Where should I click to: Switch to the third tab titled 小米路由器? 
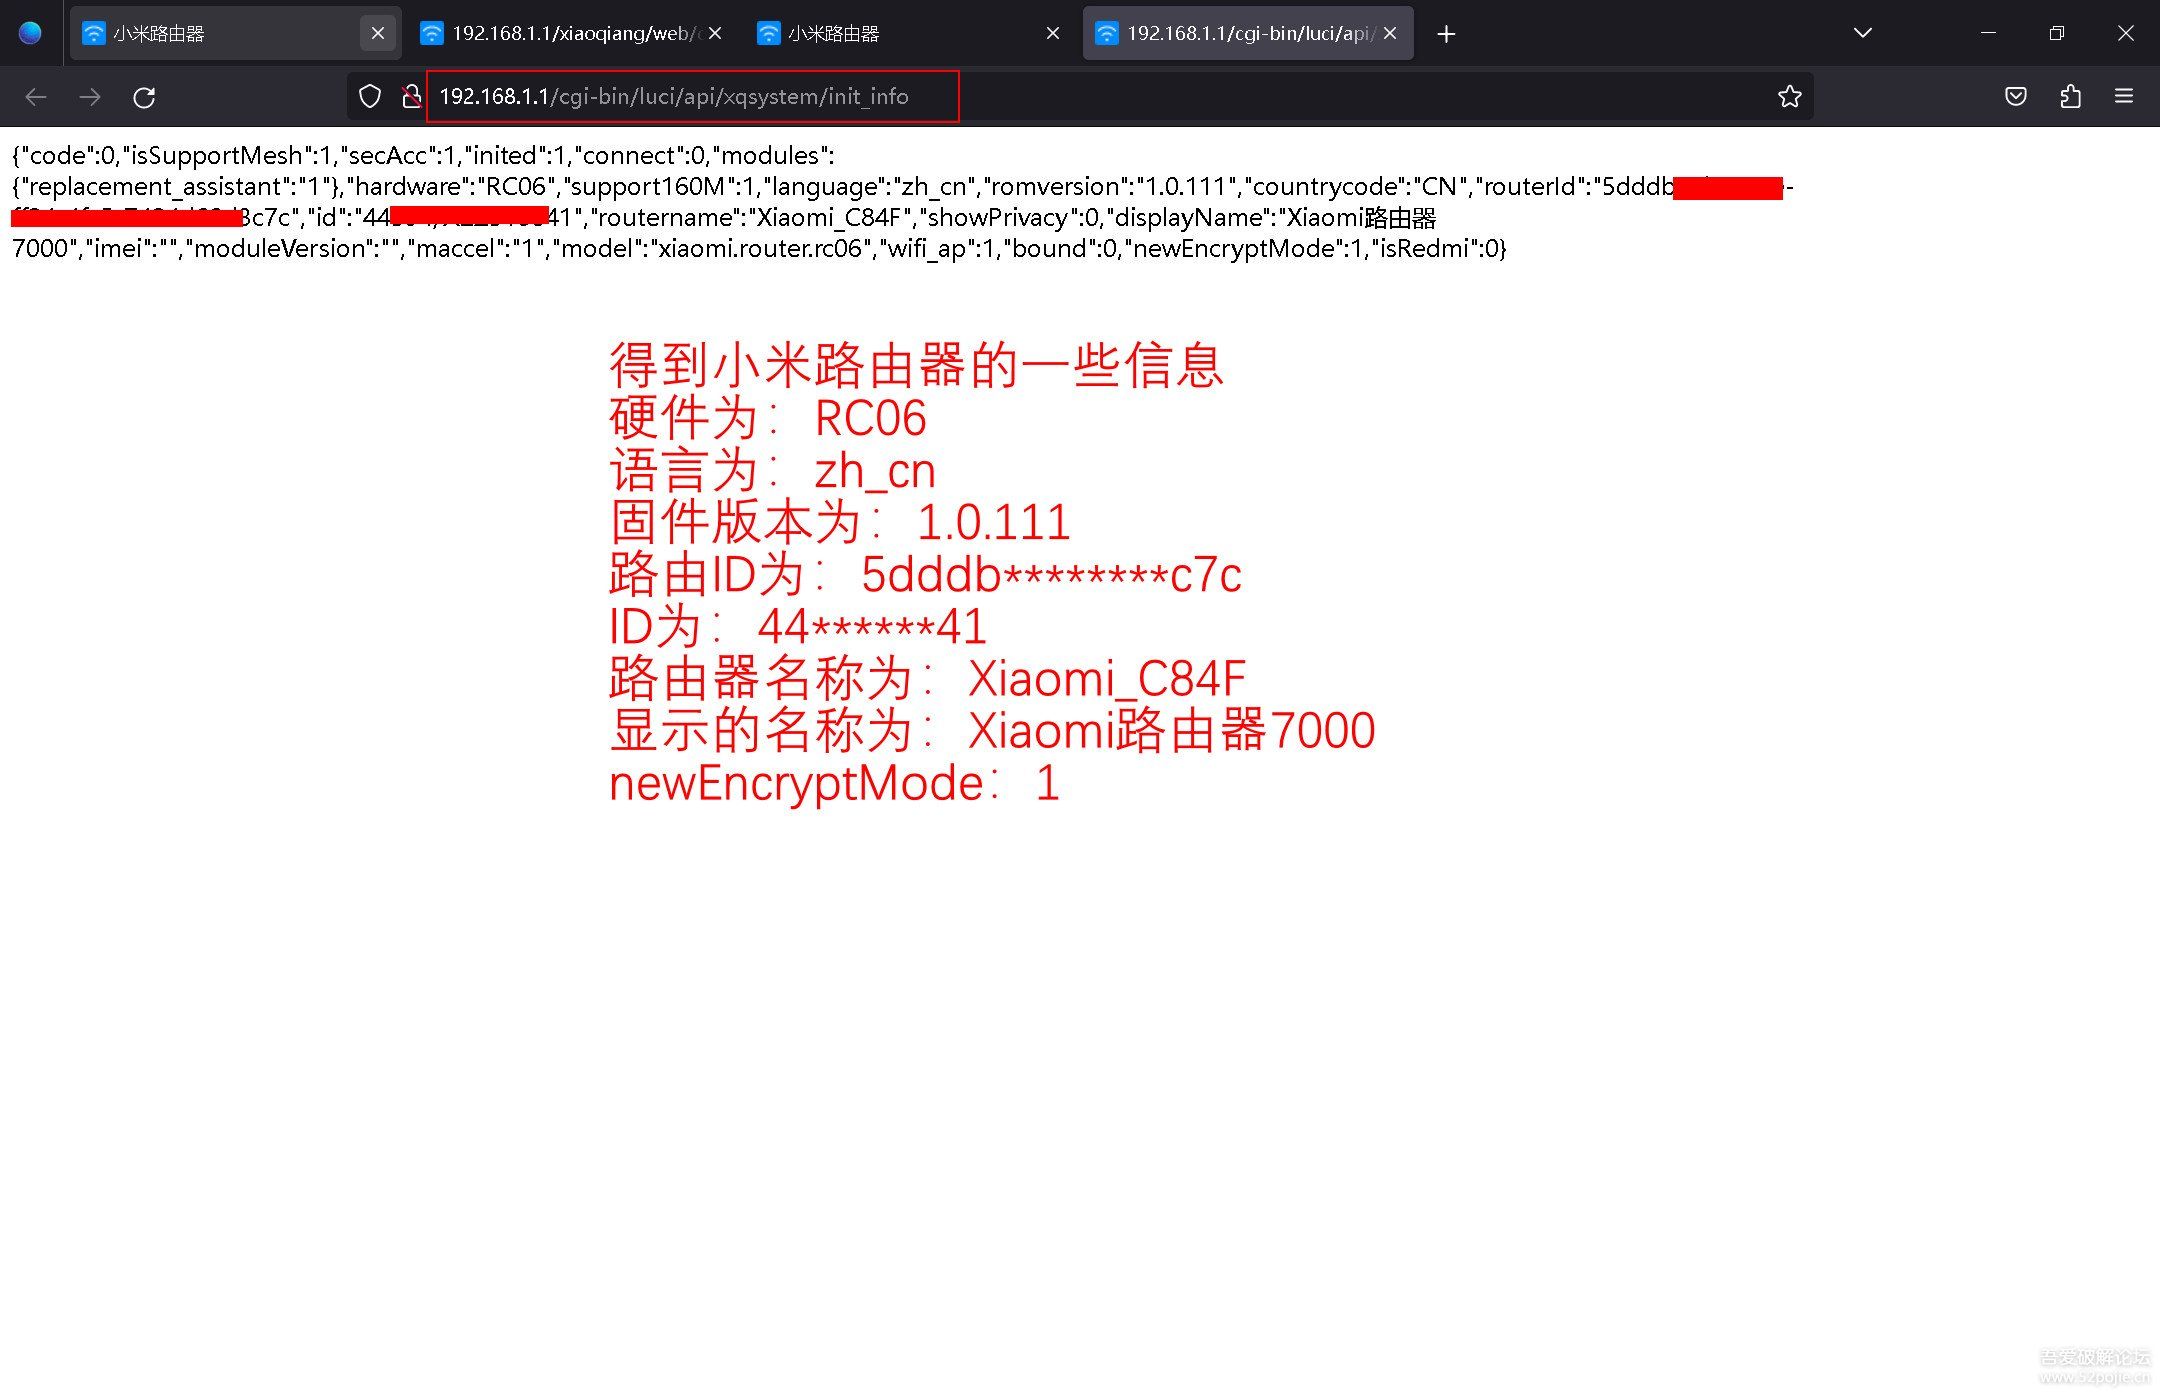tap(908, 33)
